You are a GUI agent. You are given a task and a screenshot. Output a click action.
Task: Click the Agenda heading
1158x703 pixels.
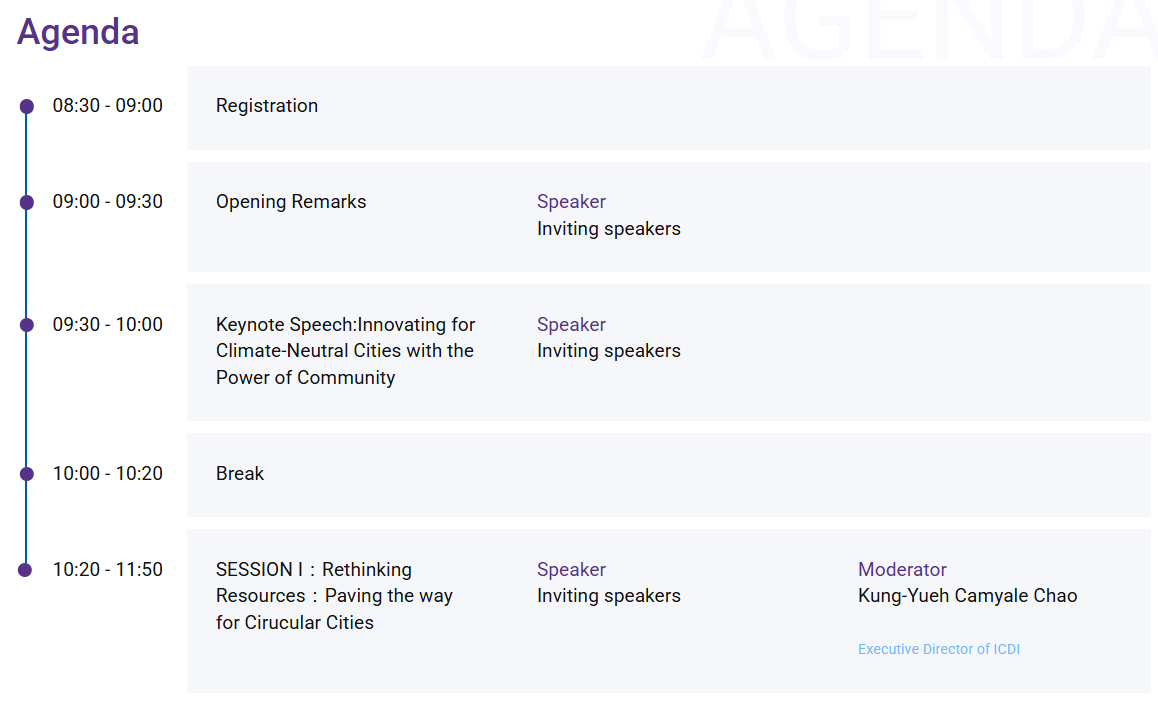pos(78,32)
